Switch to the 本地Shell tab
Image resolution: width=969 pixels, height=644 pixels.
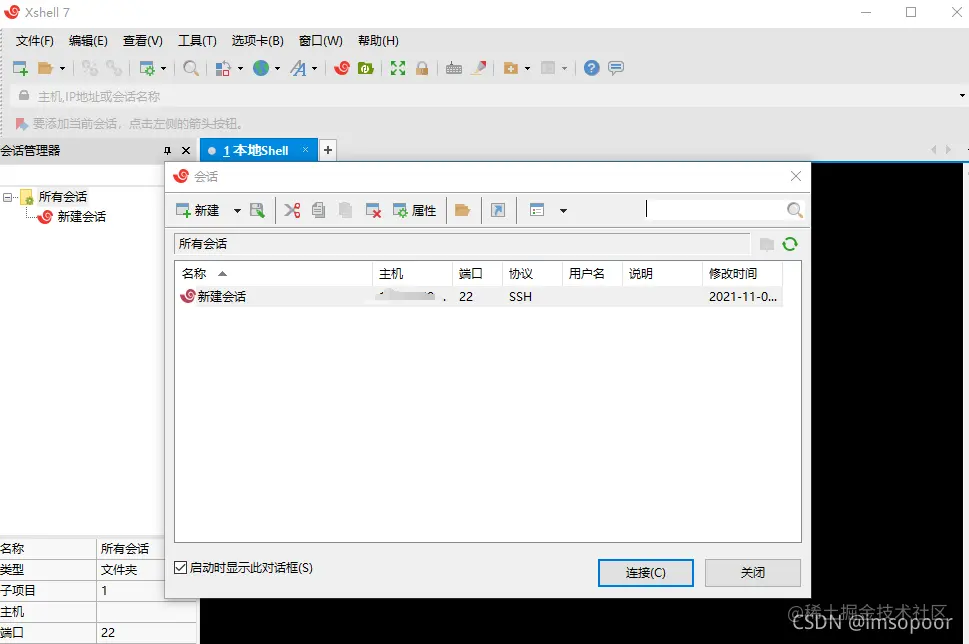[x=255, y=149]
